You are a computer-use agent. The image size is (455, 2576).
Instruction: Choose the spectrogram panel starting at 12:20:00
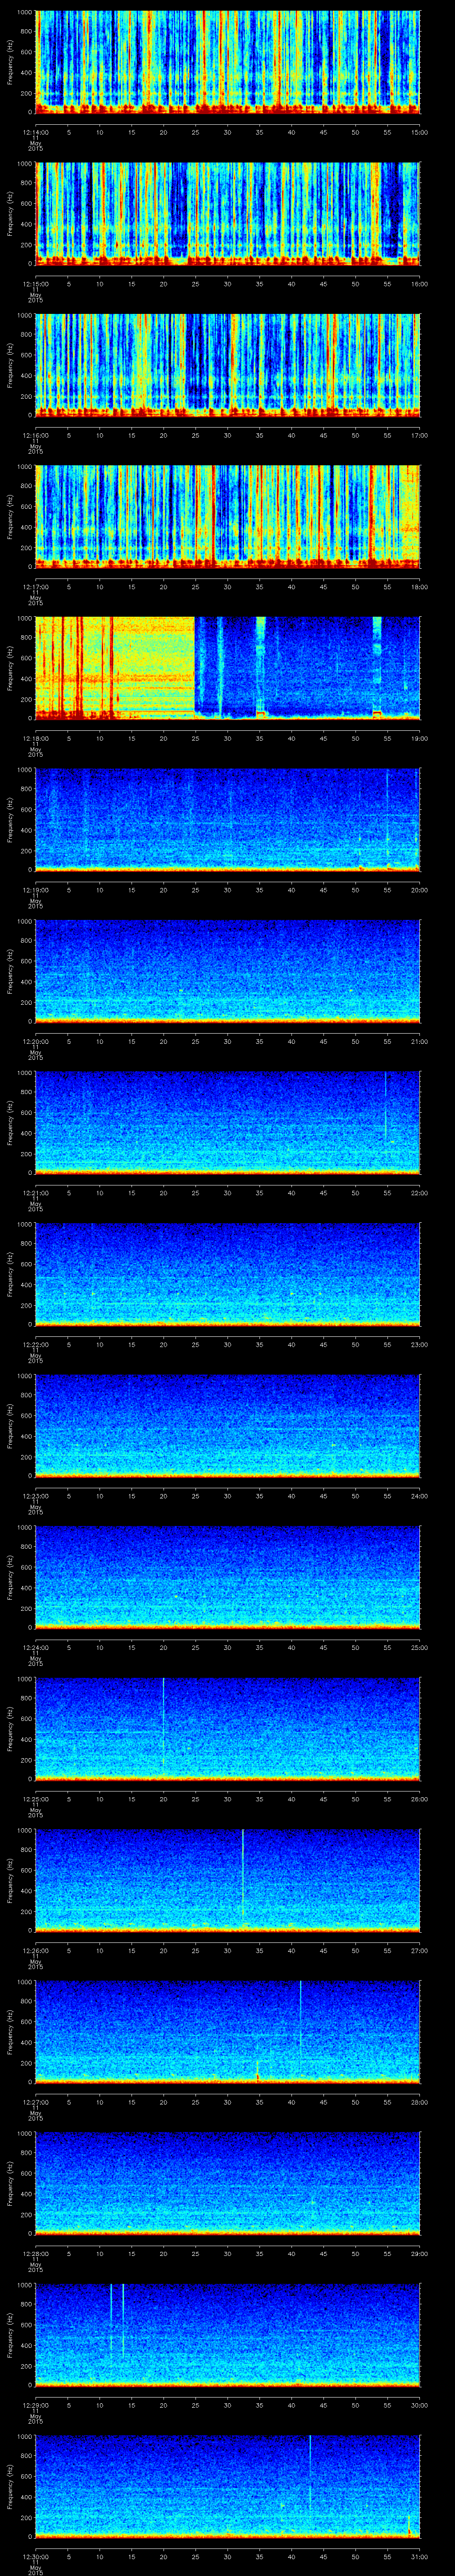coord(228,971)
